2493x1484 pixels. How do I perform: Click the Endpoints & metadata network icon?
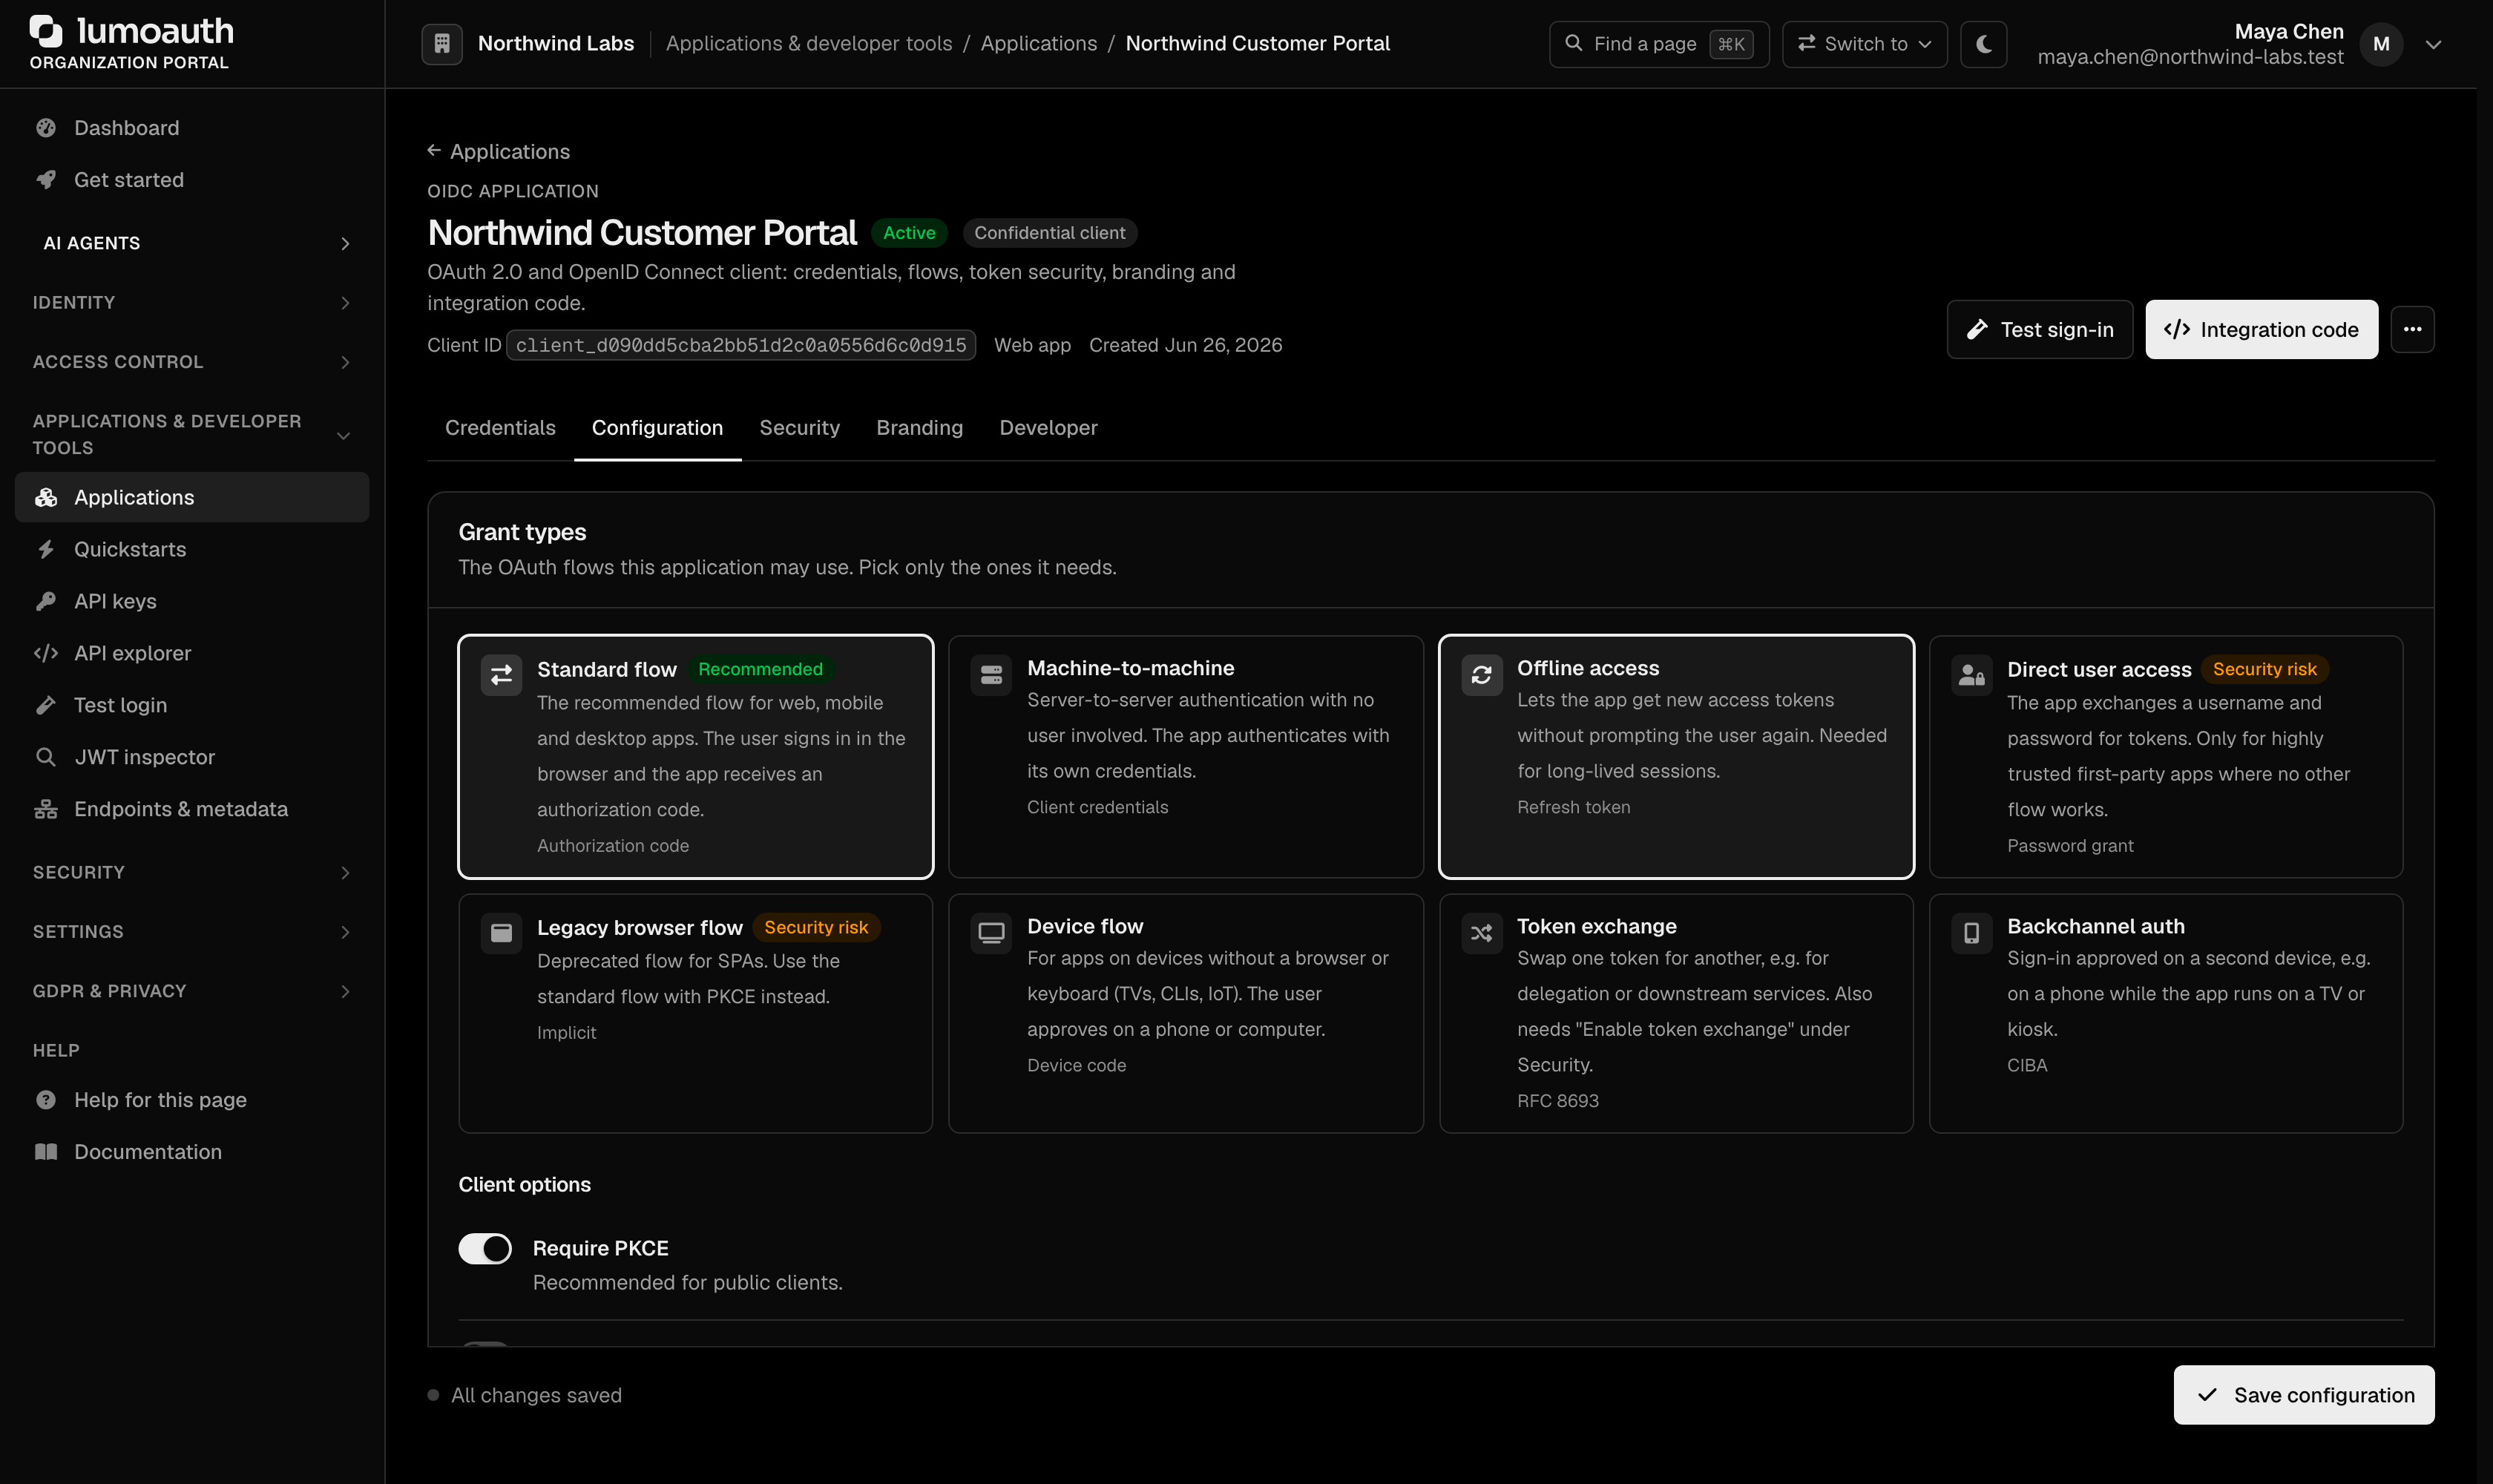tap(46, 809)
